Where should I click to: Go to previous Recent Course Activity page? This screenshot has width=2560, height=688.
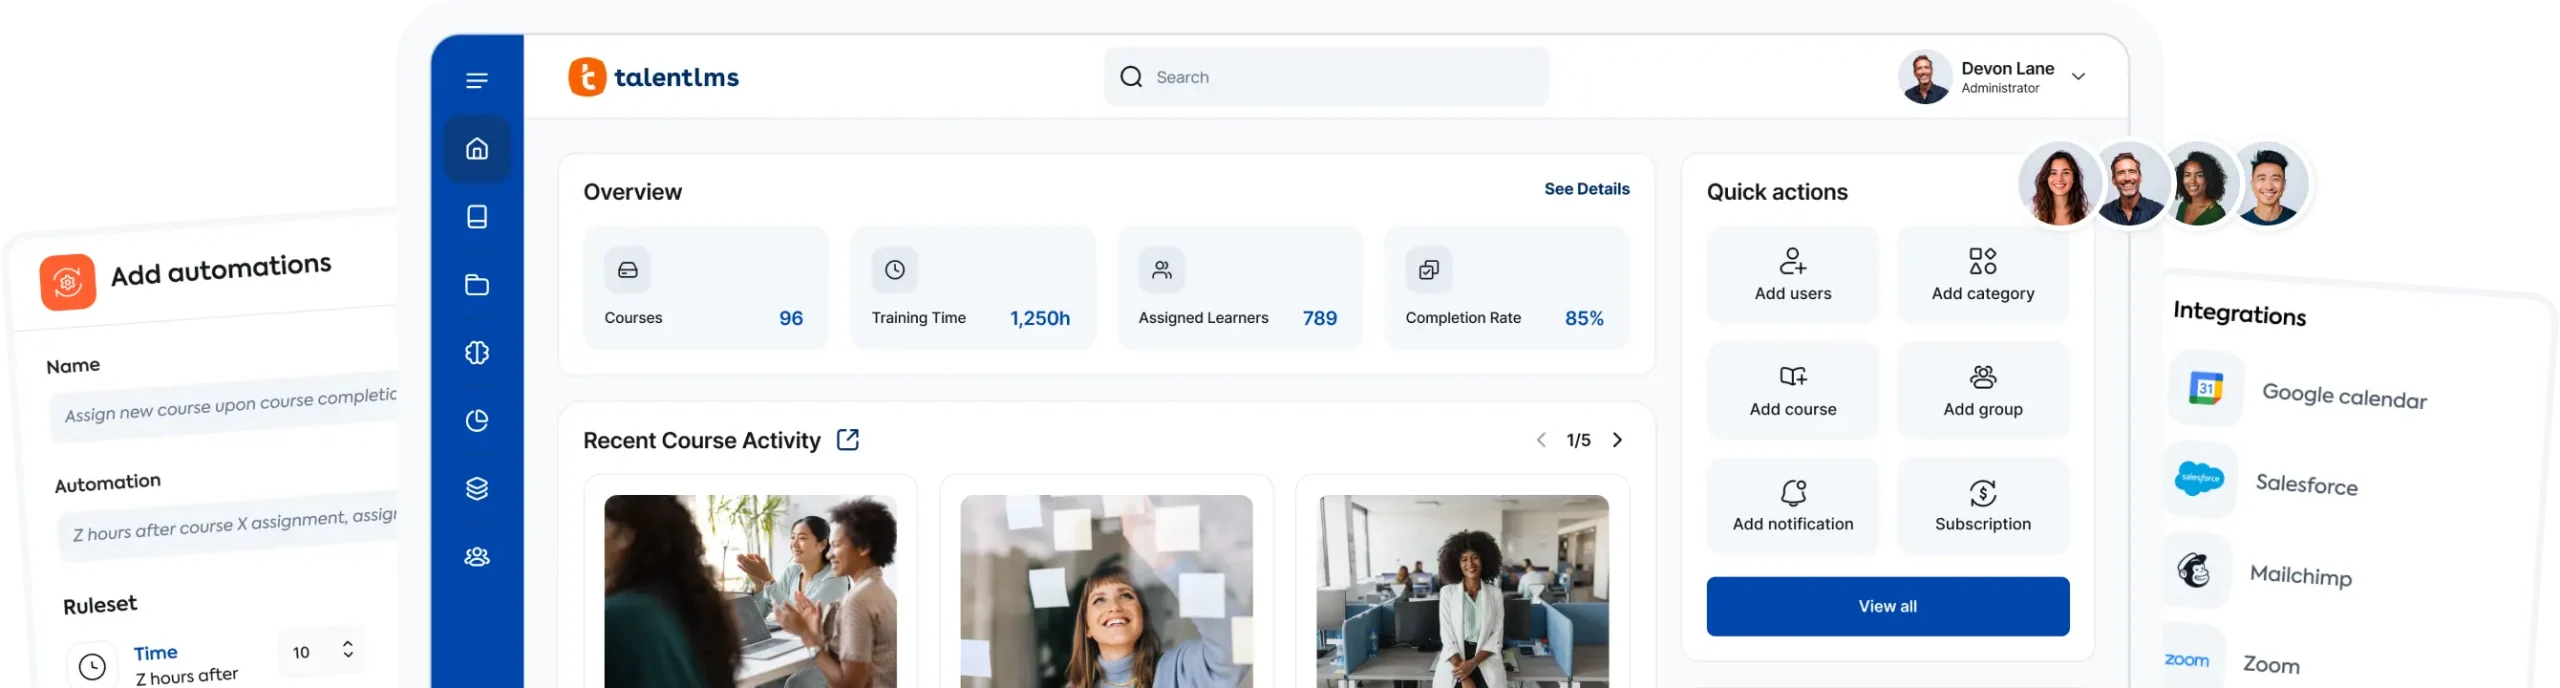(x=1541, y=440)
